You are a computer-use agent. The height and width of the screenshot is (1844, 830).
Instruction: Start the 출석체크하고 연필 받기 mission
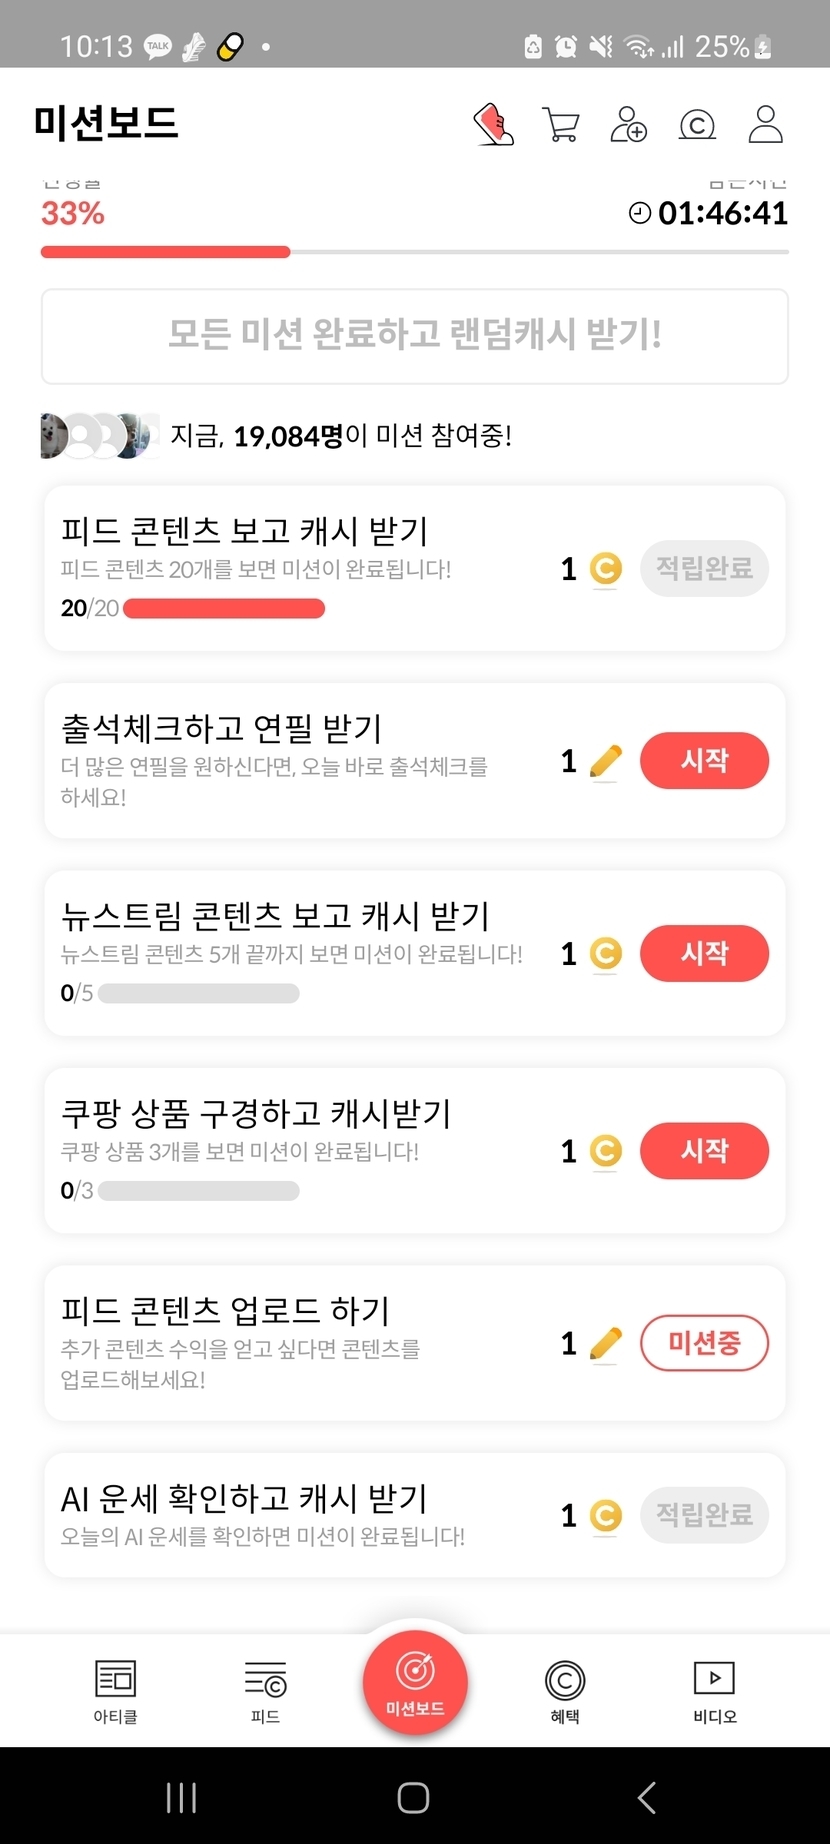coord(704,761)
